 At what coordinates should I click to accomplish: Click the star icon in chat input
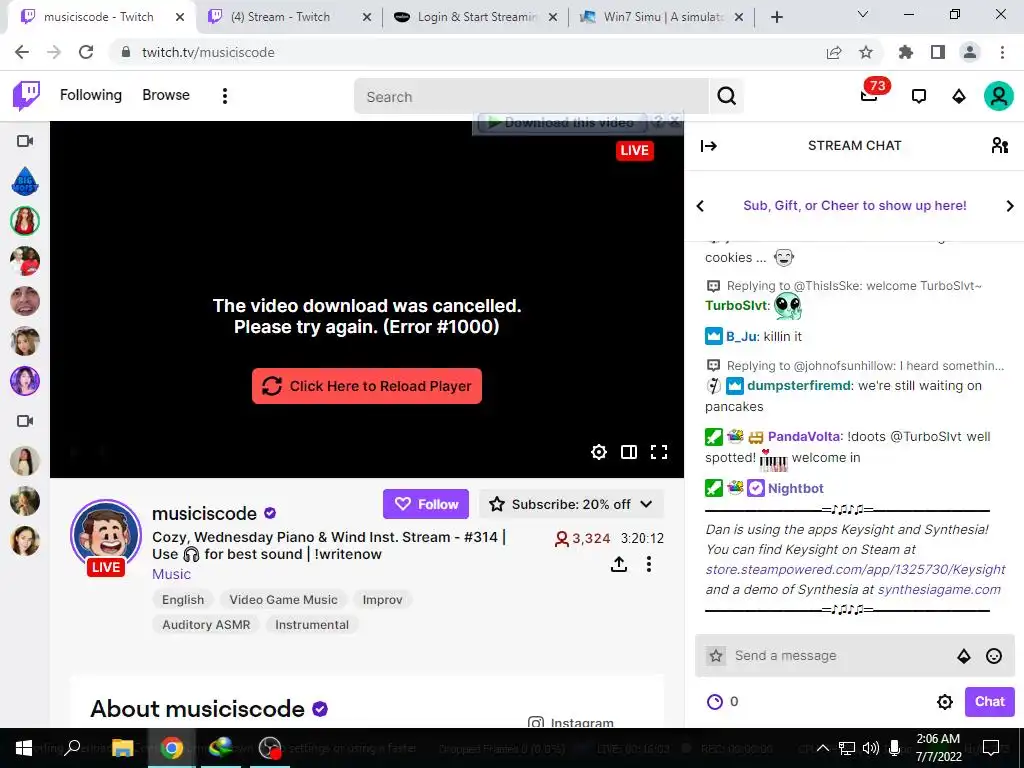point(716,656)
